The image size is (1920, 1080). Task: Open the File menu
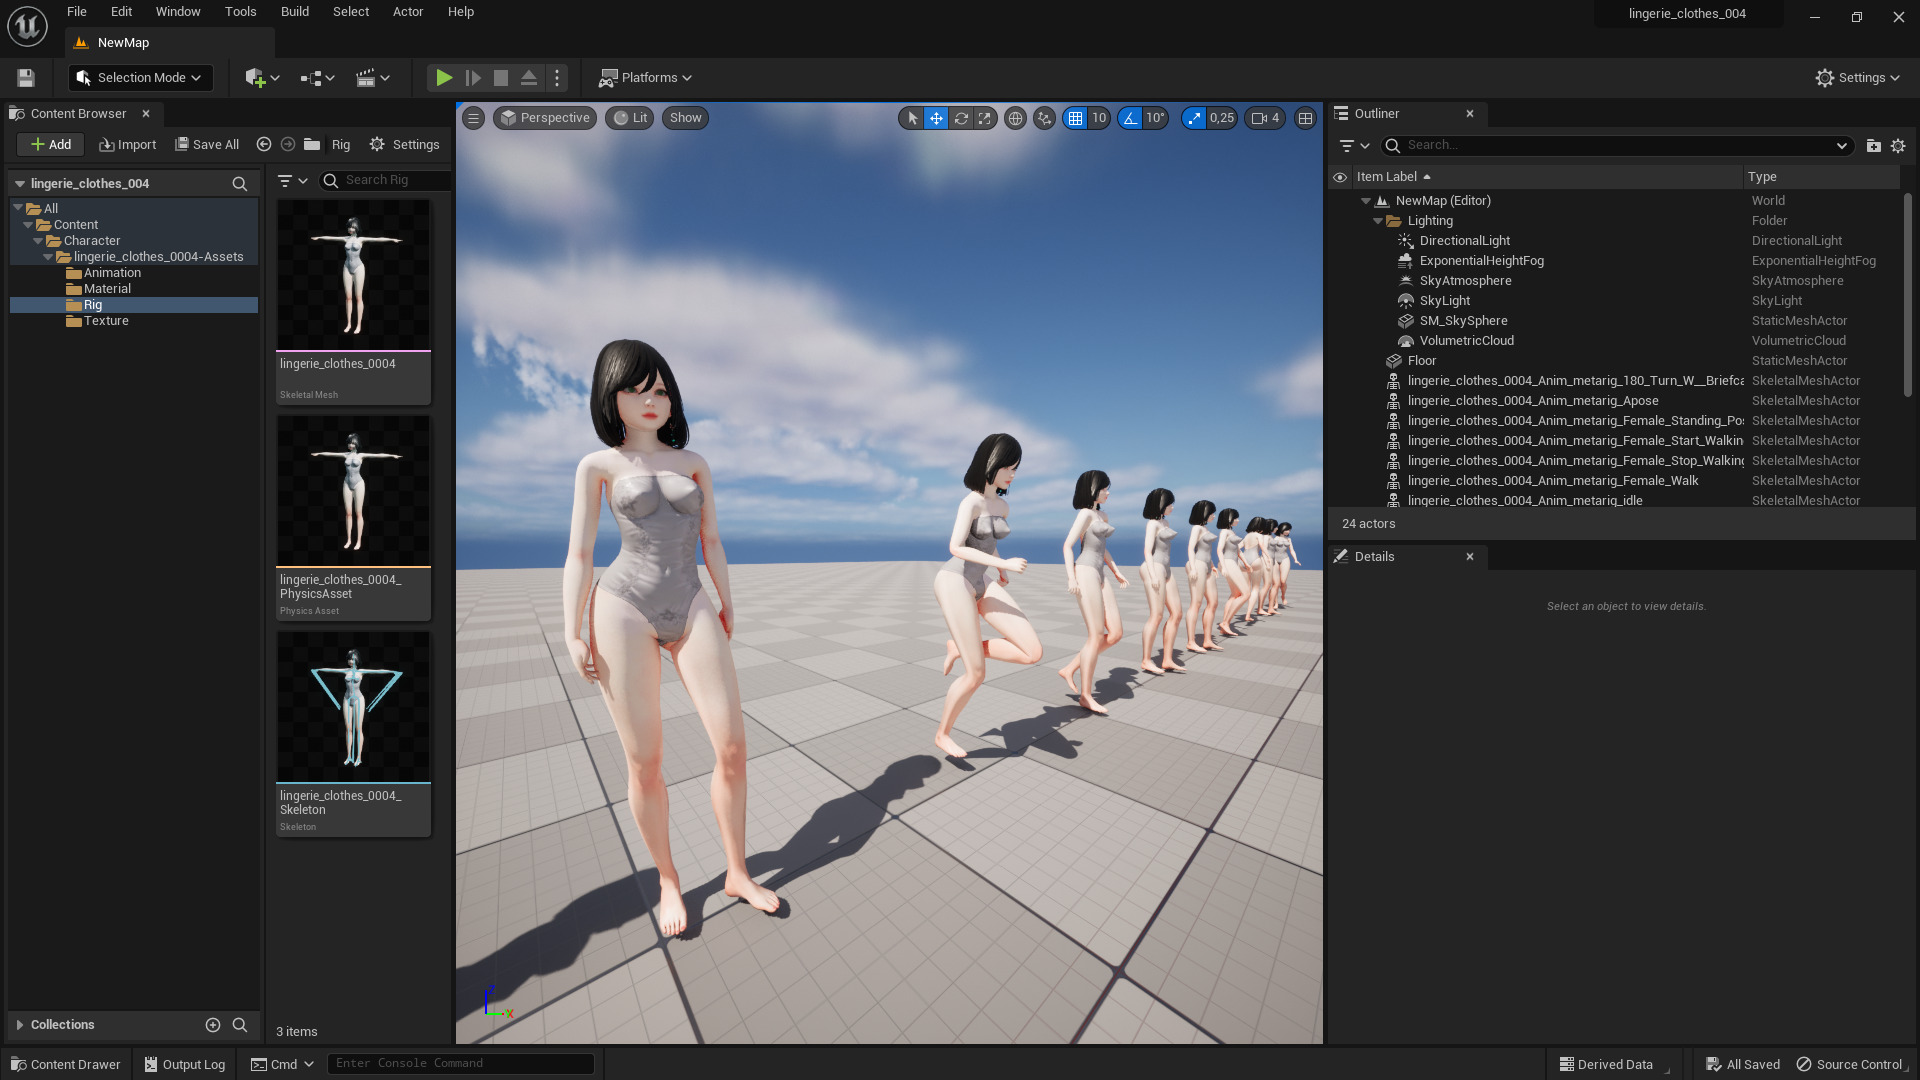pyautogui.click(x=77, y=12)
